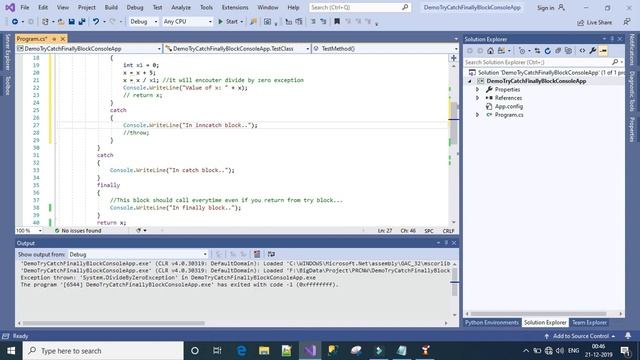Open the Debug configuration dropdown
This screenshot has height=360, width=640.
[x=144, y=22]
